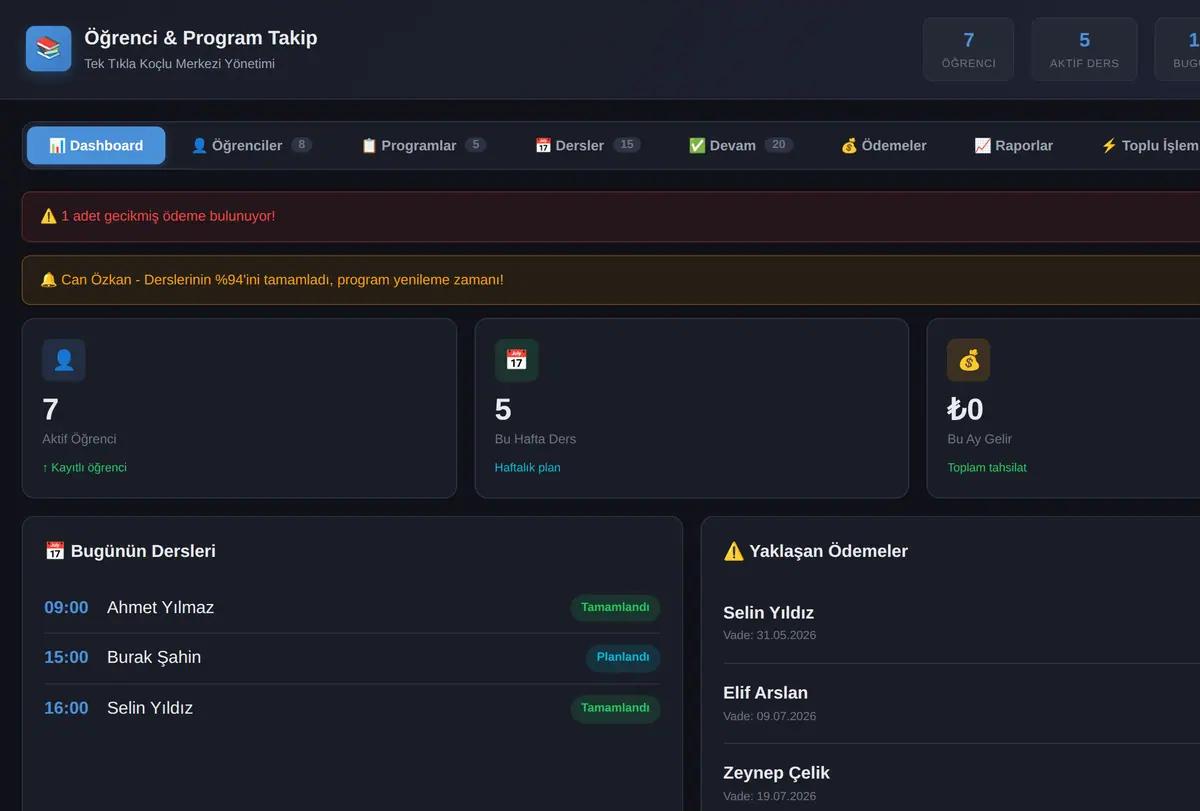Click the "Yaklaşan Ödemeler" section heading
1200x811 pixels.
coord(815,551)
